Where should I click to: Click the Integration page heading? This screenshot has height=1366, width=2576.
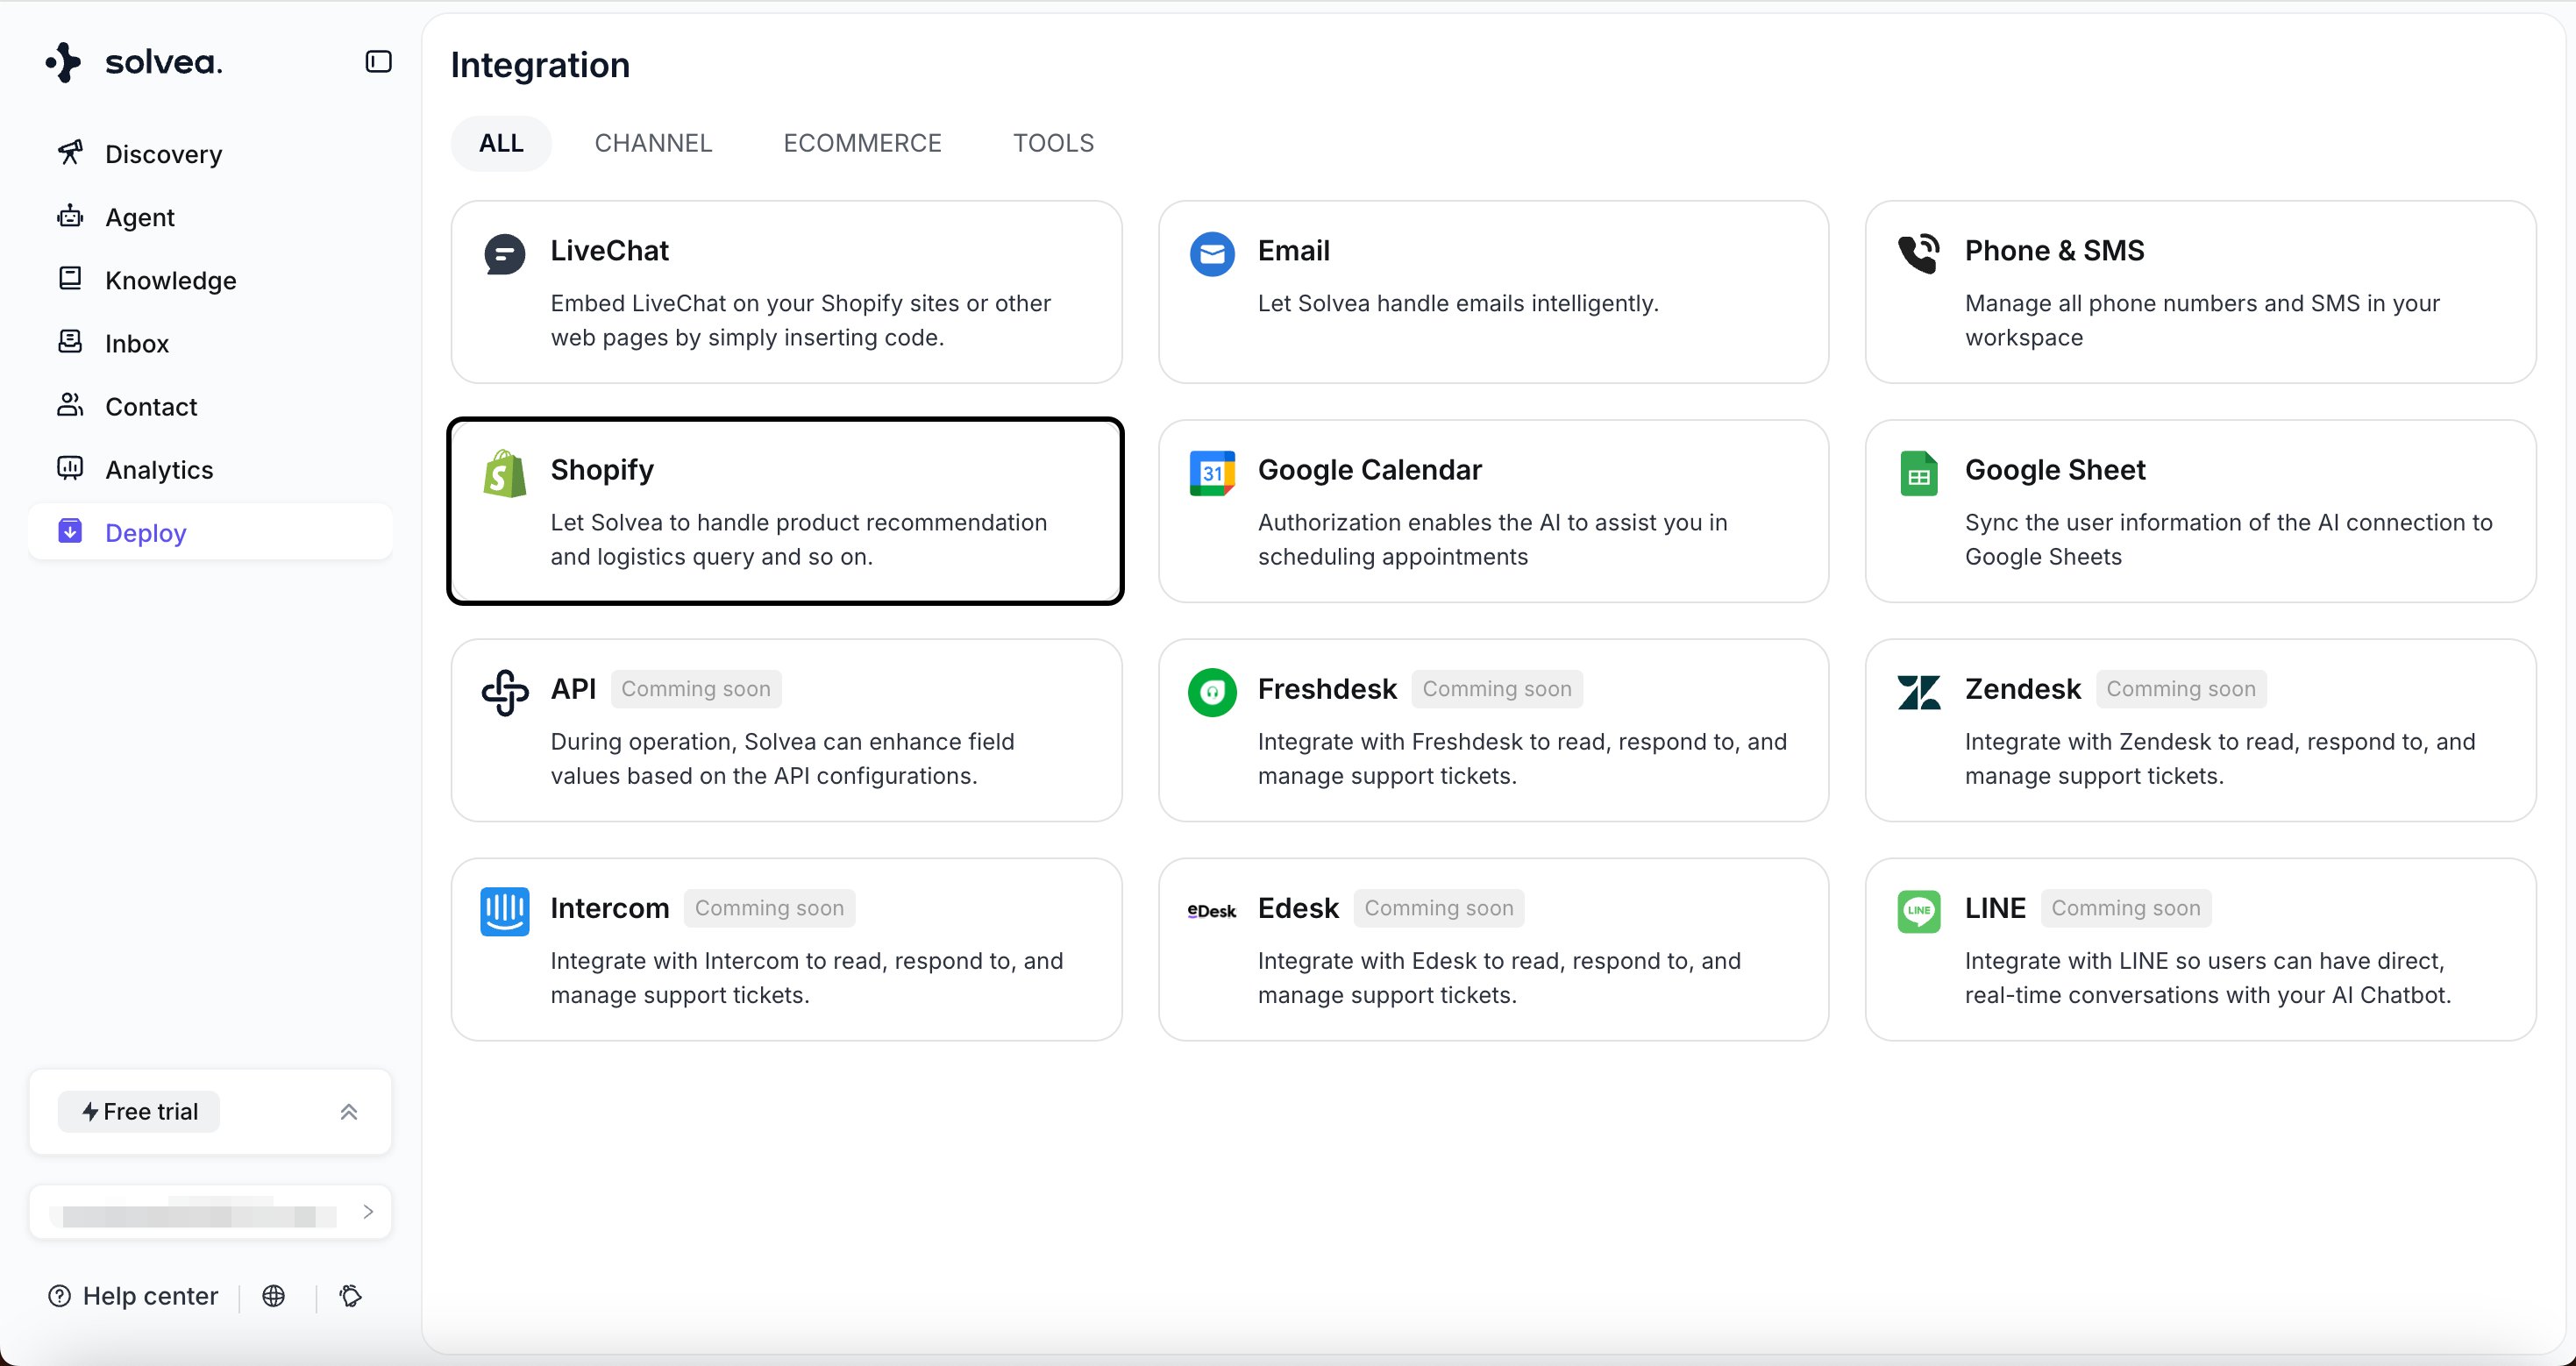(540, 65)
